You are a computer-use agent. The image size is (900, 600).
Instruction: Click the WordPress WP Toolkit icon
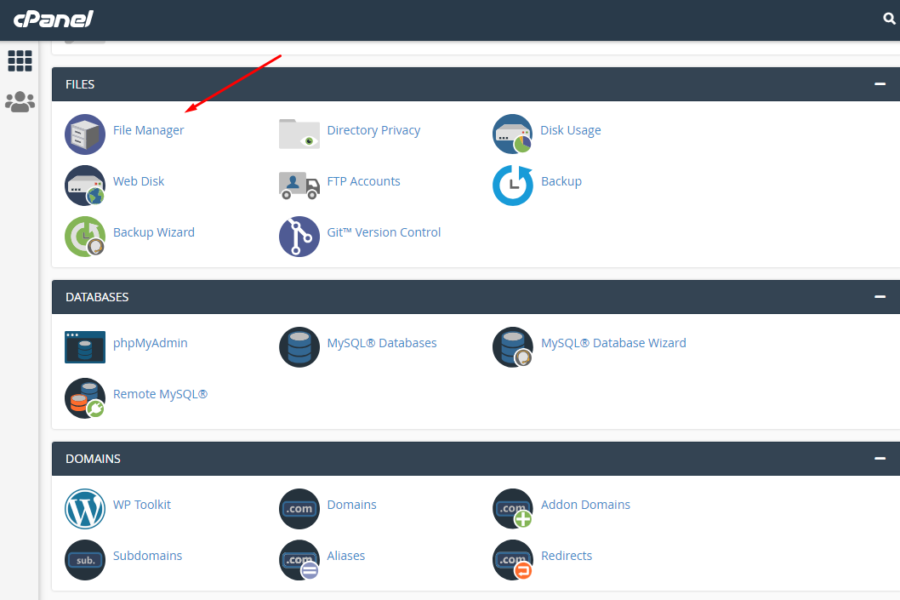85,509
